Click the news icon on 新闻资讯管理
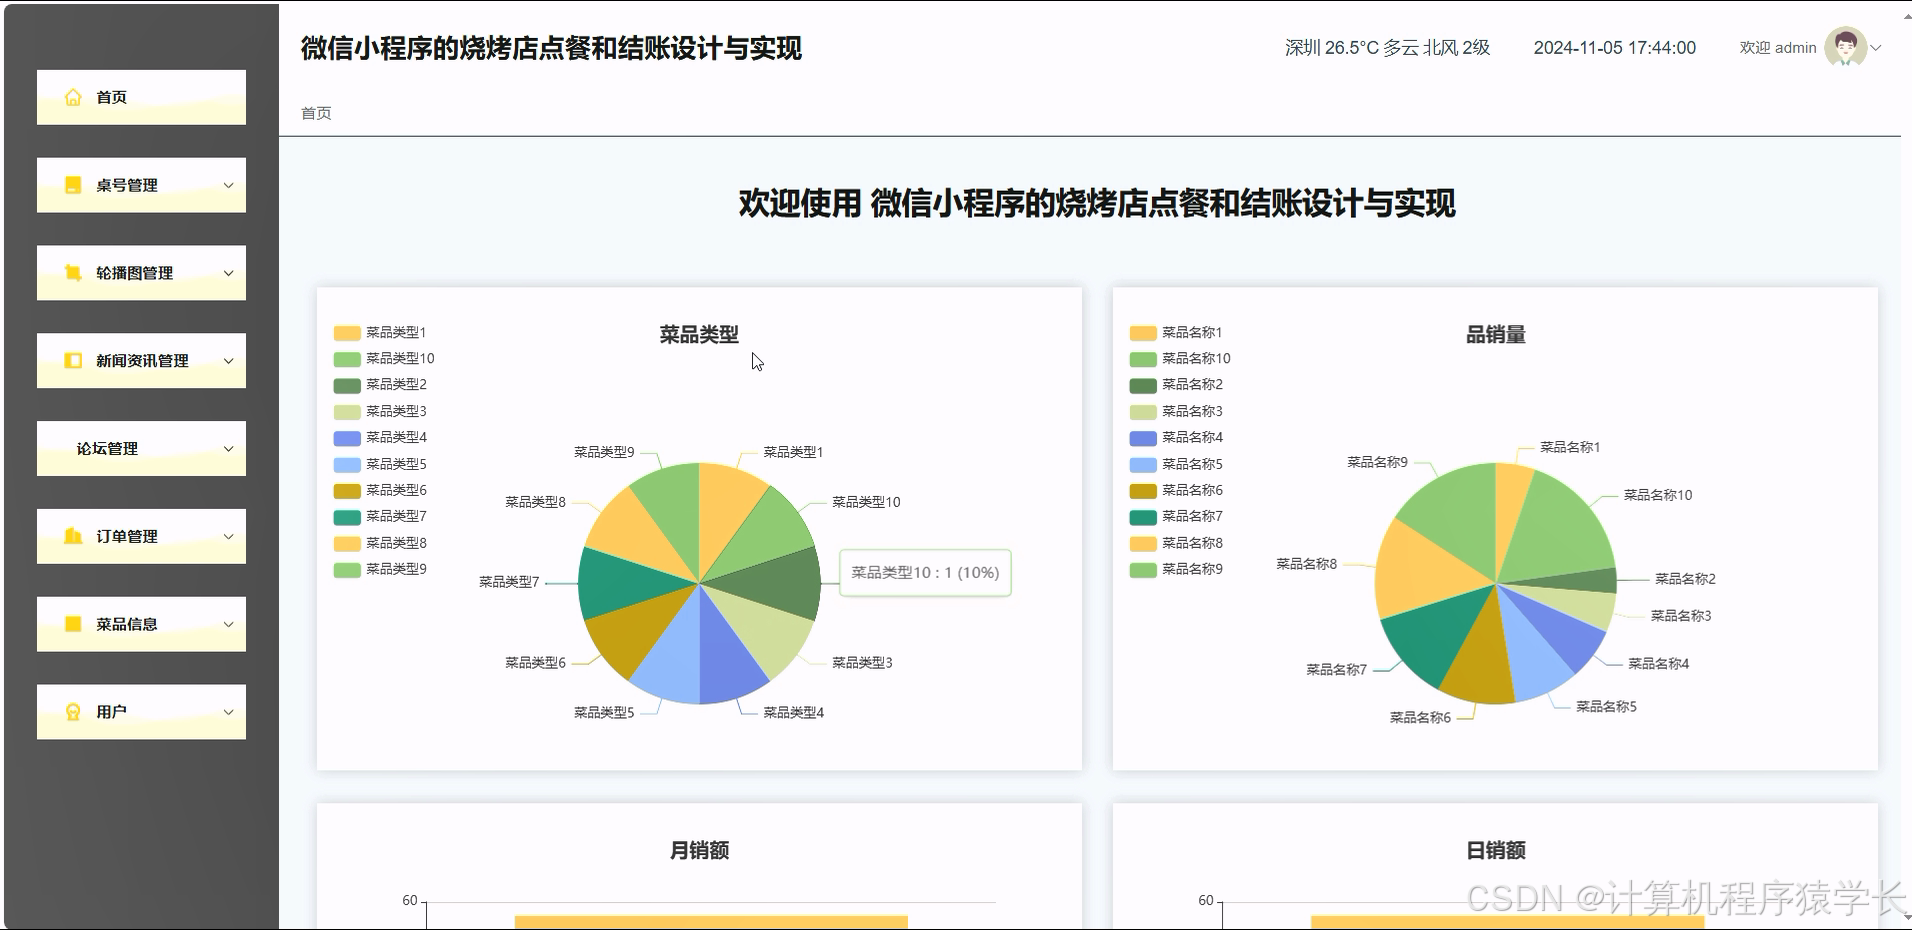The height and width of the screenshot is (930, 1912). coord(71,360)
